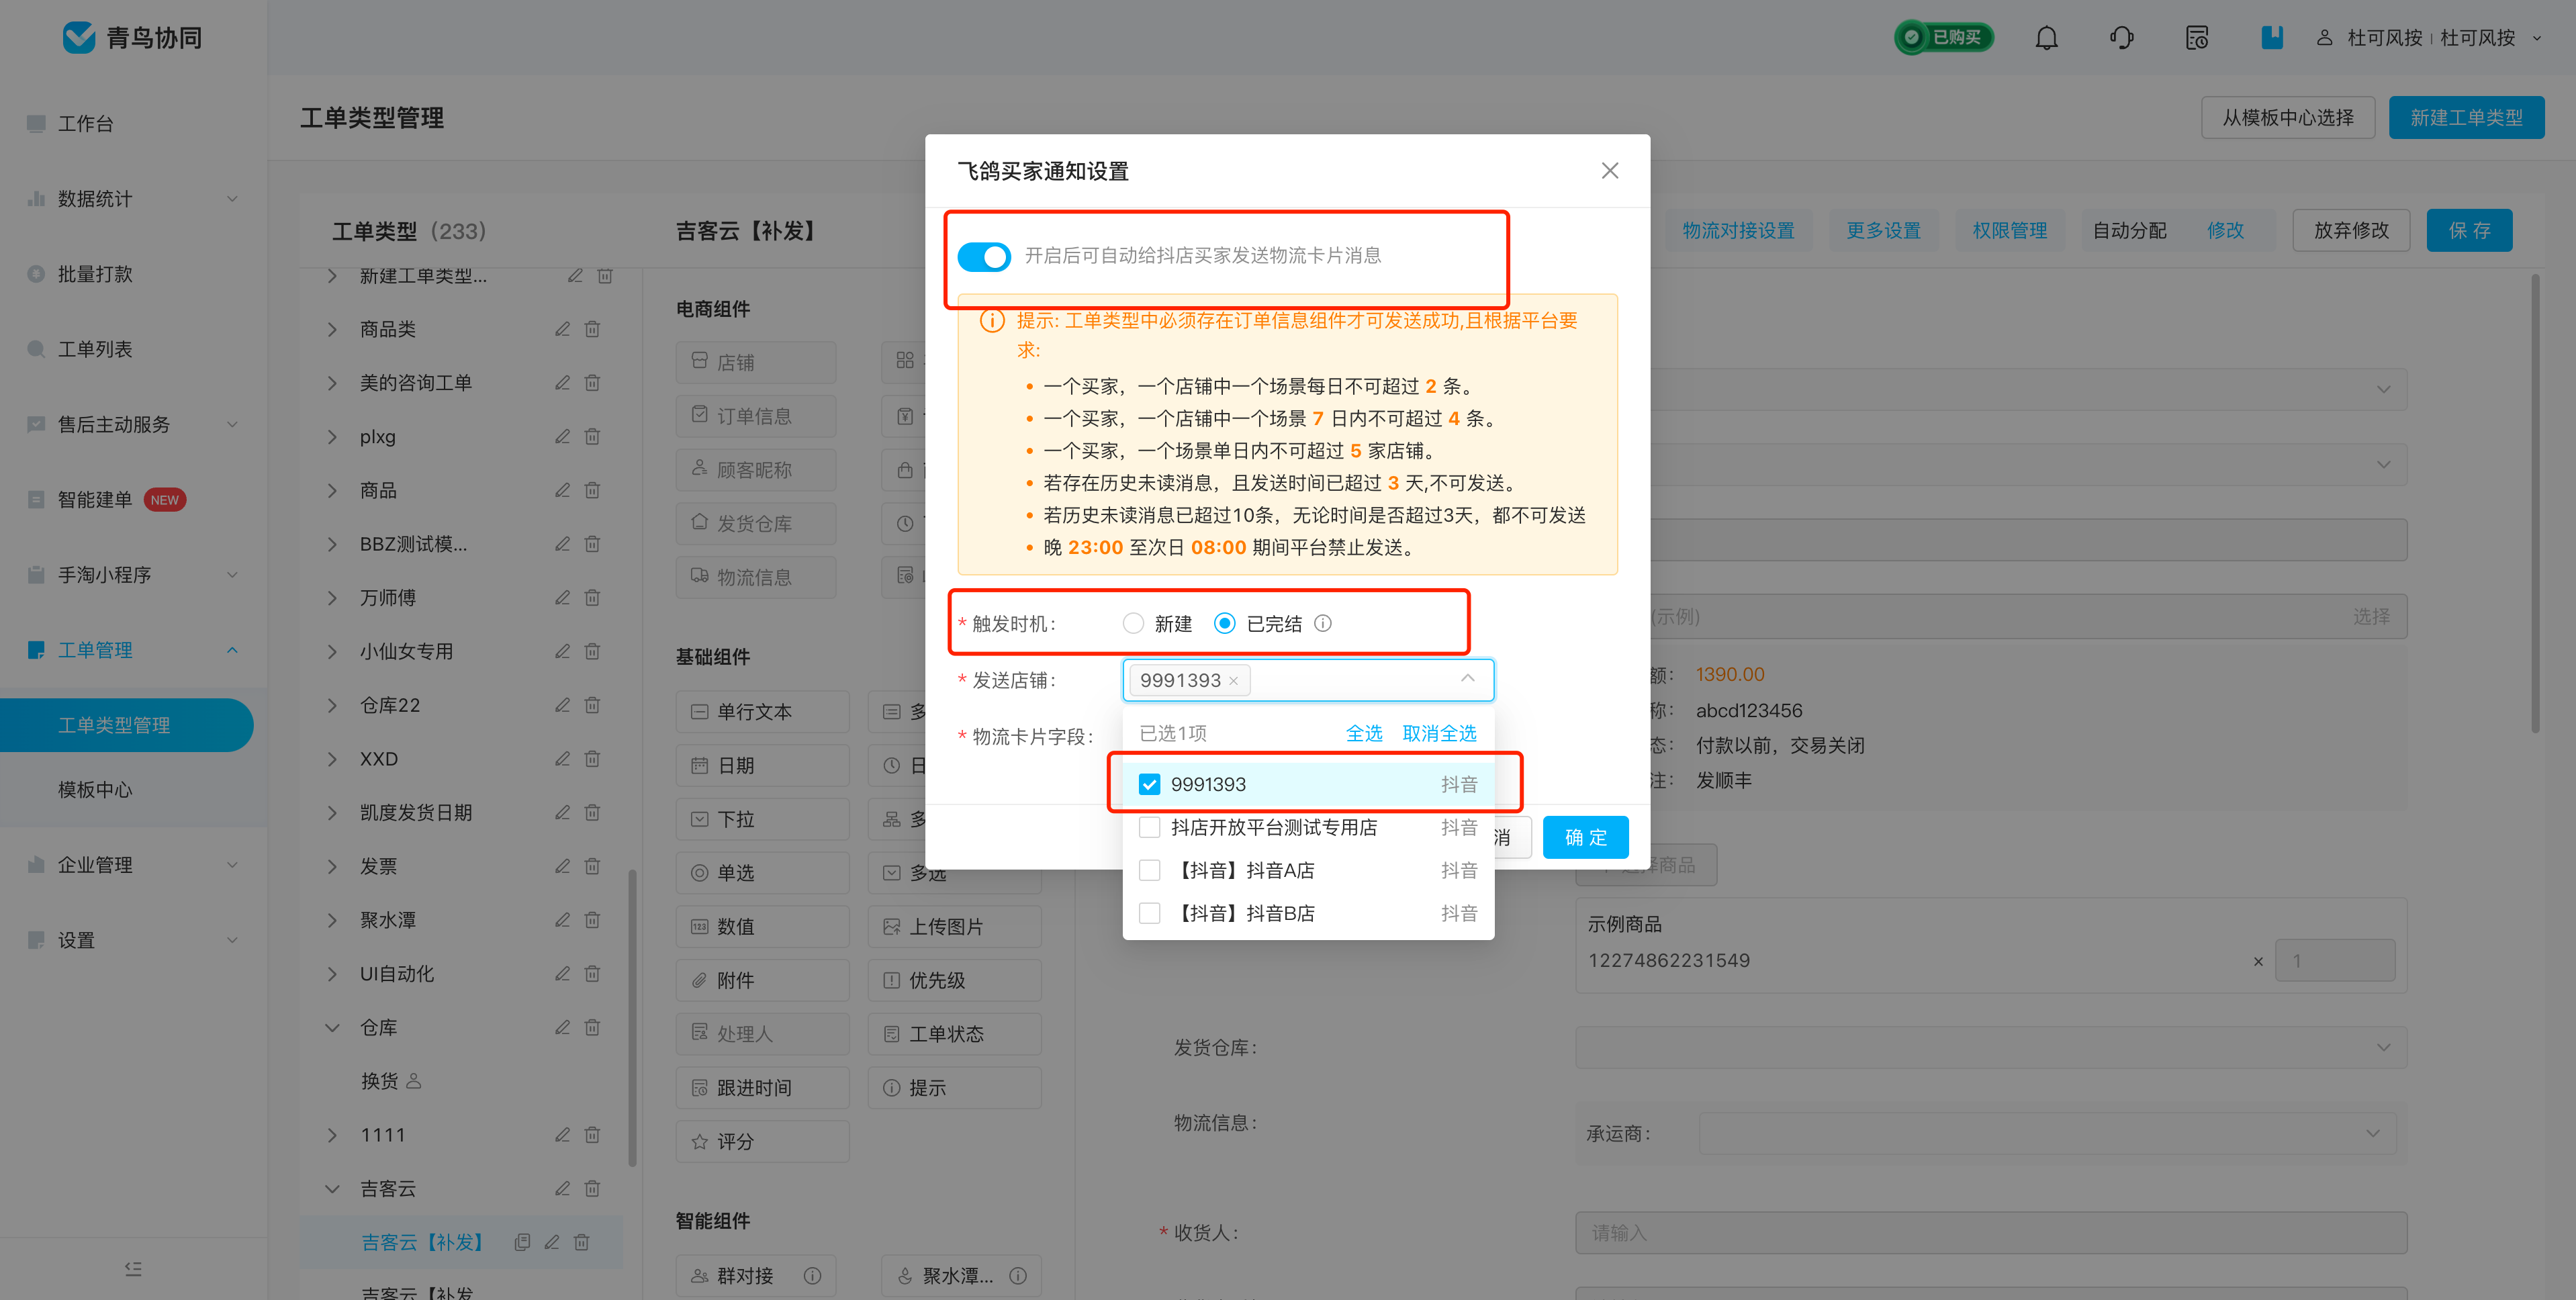
Task: Go to 工作台 in sidebar
Action: [86, 124]
